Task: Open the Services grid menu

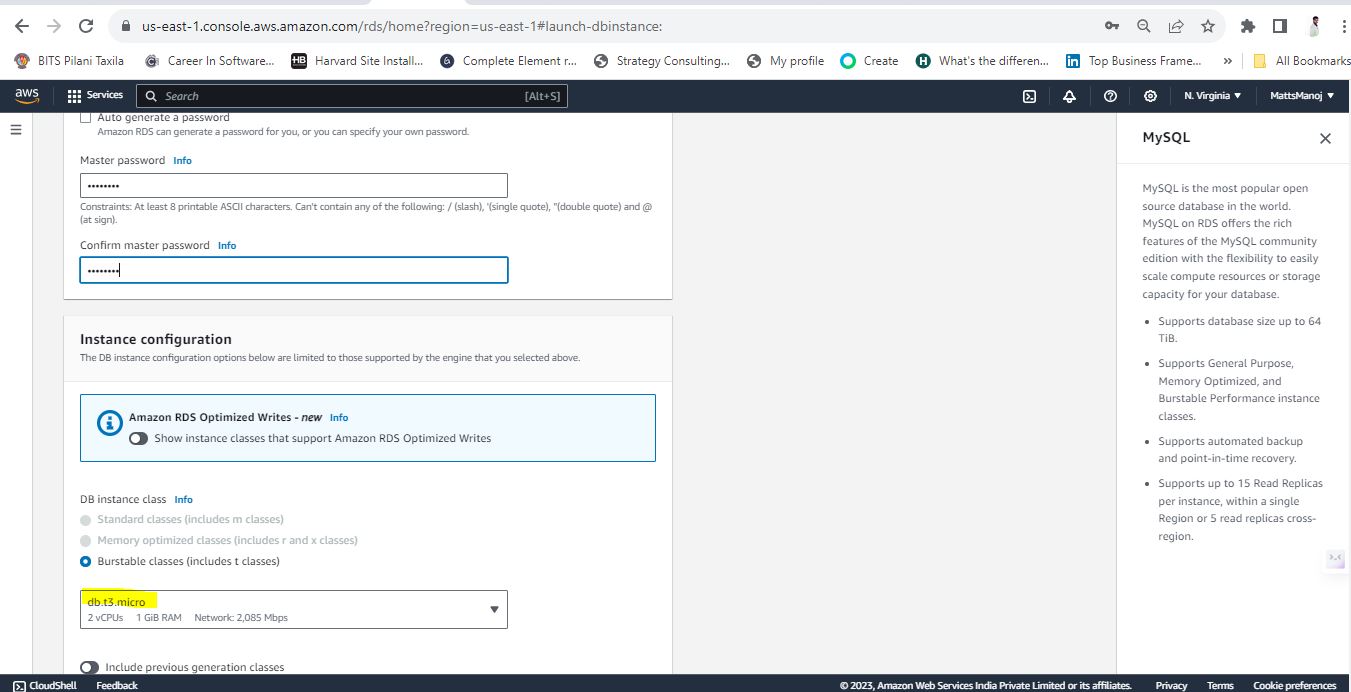Action: click(x=95, y=96)
